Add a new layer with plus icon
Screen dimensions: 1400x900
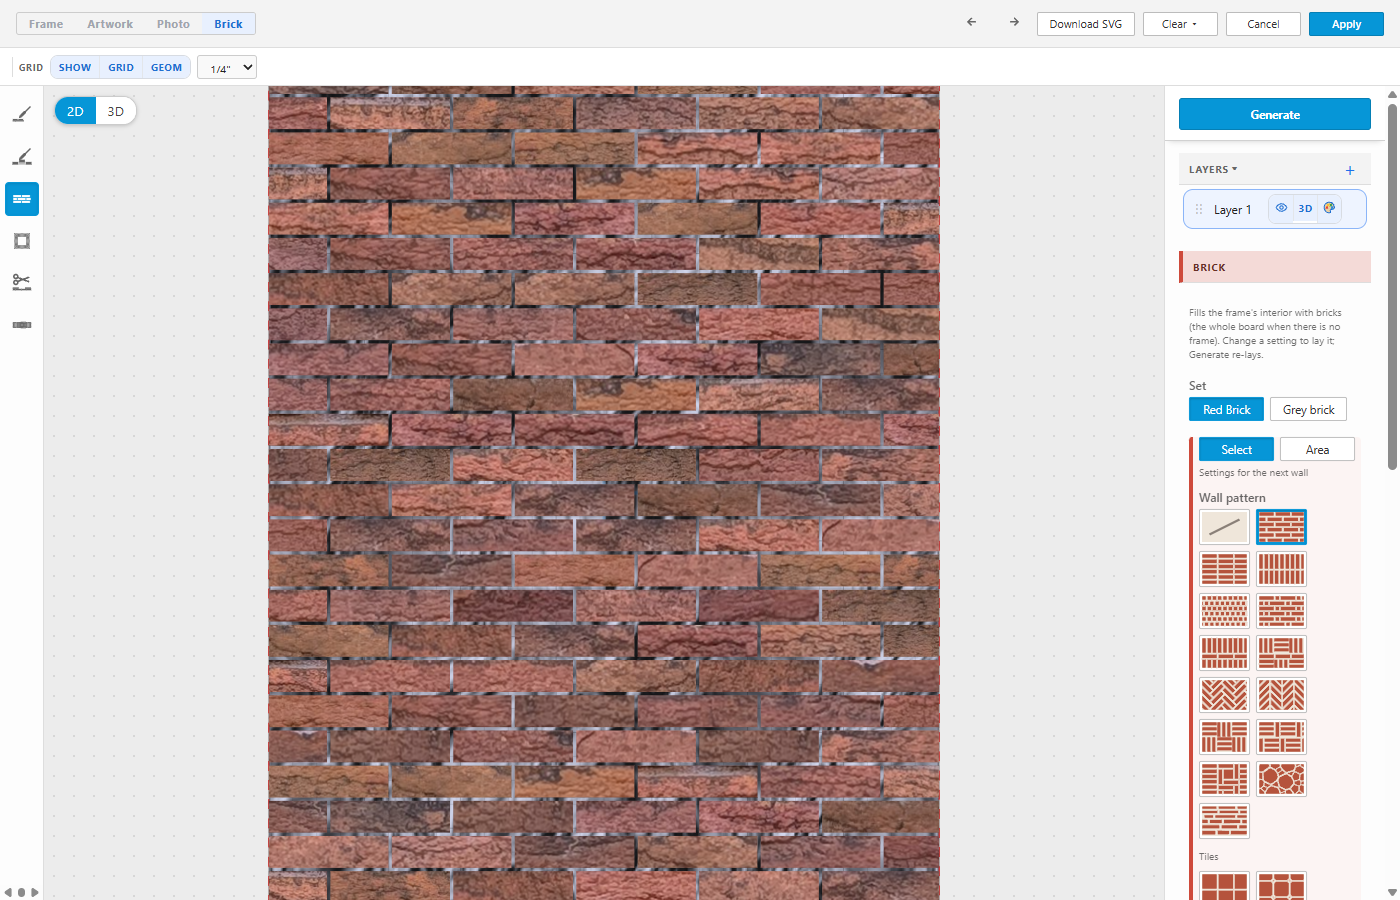point(1350,170)
